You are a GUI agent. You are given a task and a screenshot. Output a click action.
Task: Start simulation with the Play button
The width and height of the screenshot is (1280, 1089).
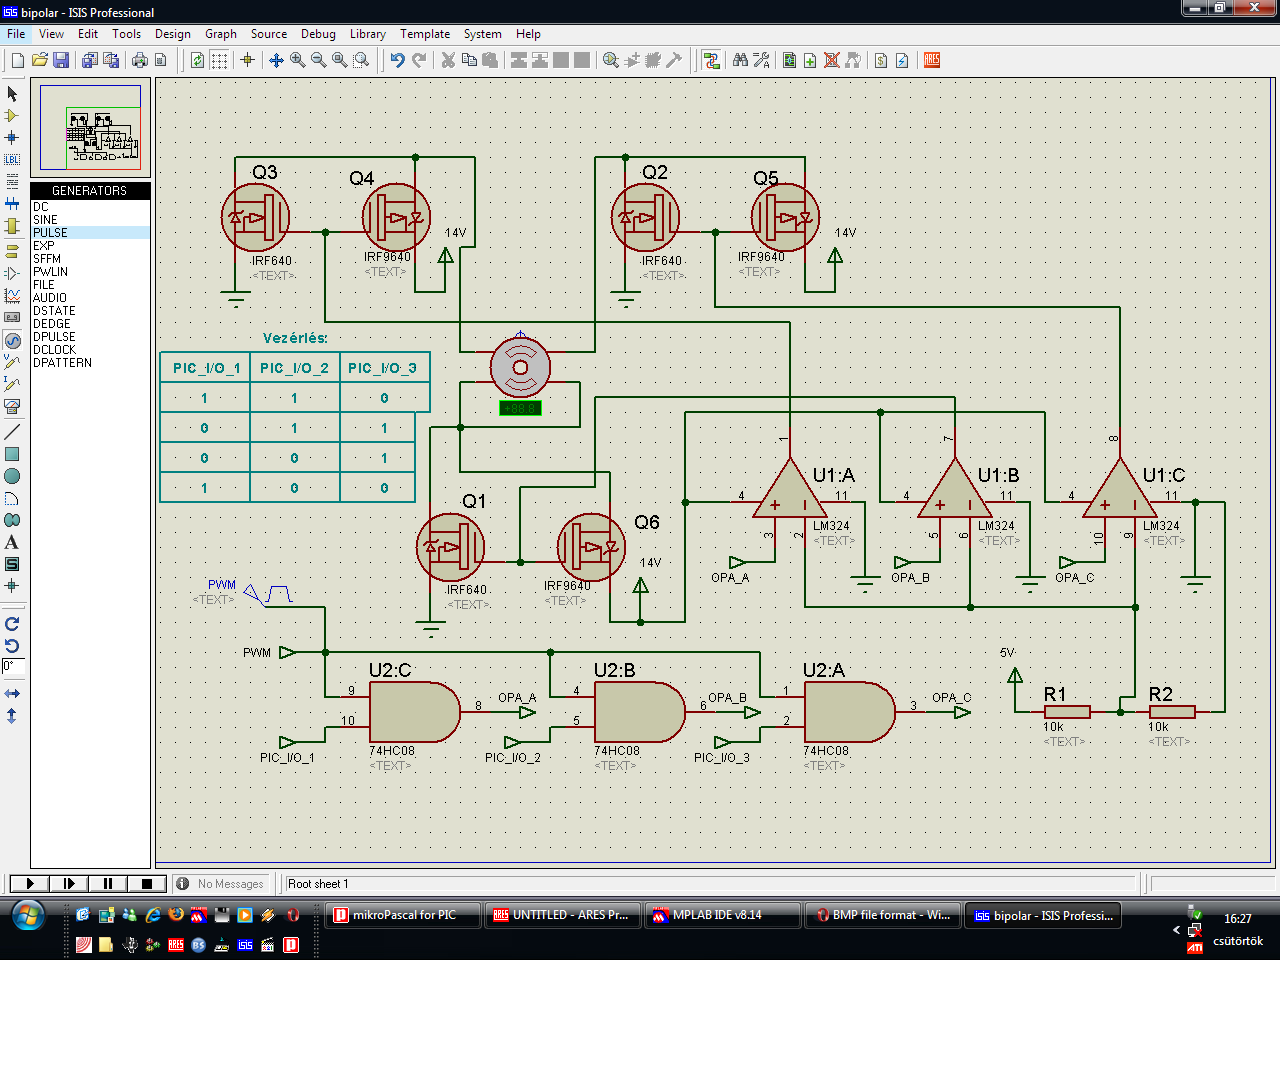point(30,883)
